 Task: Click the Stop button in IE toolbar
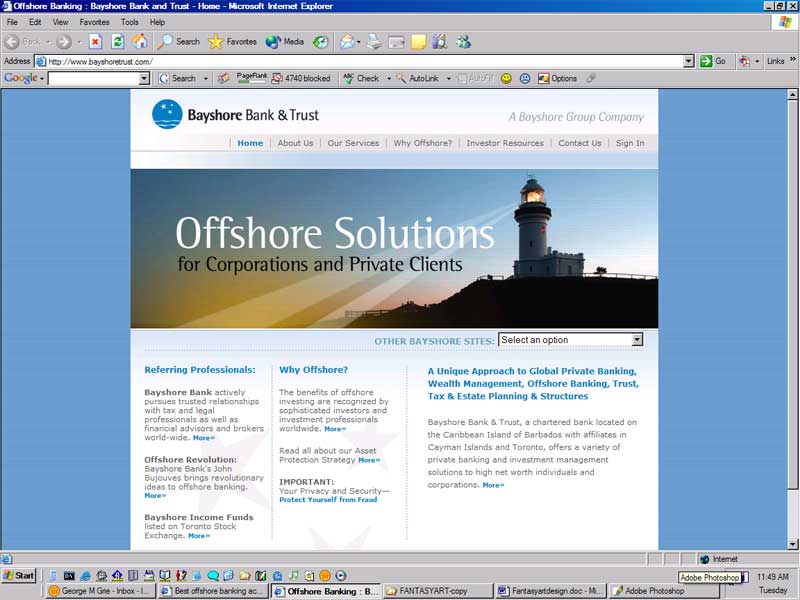pyautogui.click(x=95, y=42)
